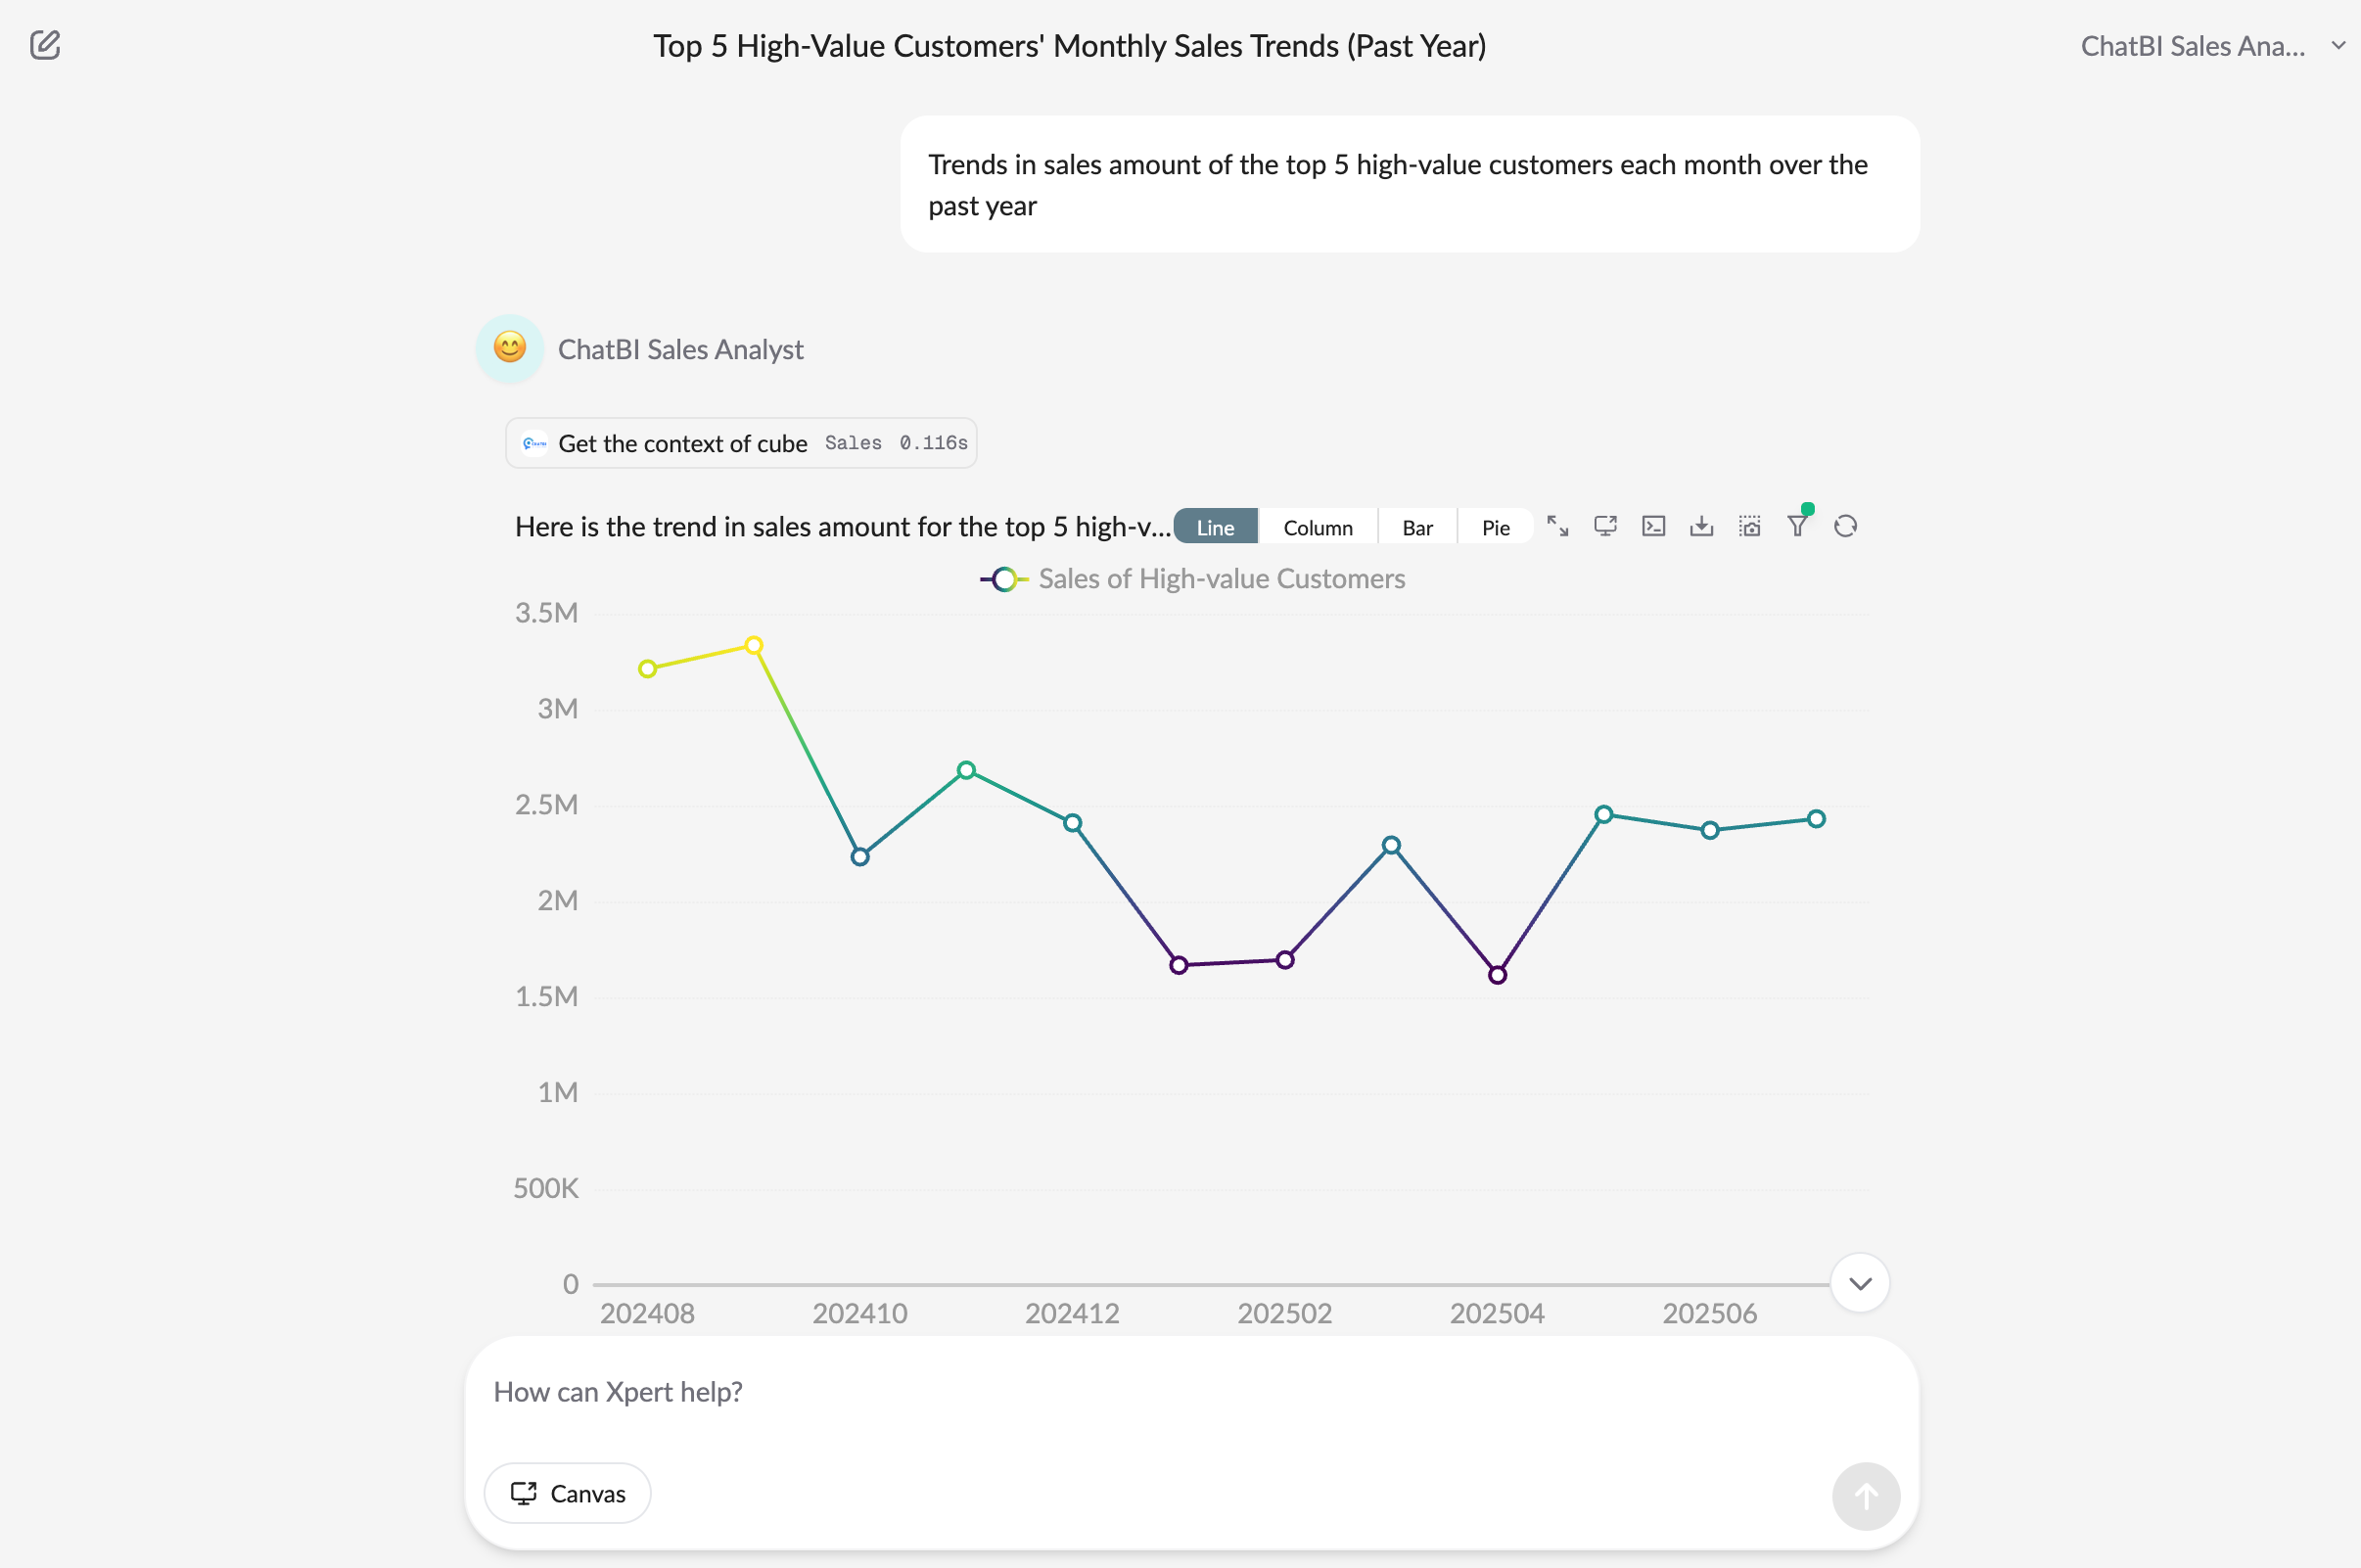Select the Line chart tab
Viewport: 2361px width, 1568px height.
coord(1215,527)
